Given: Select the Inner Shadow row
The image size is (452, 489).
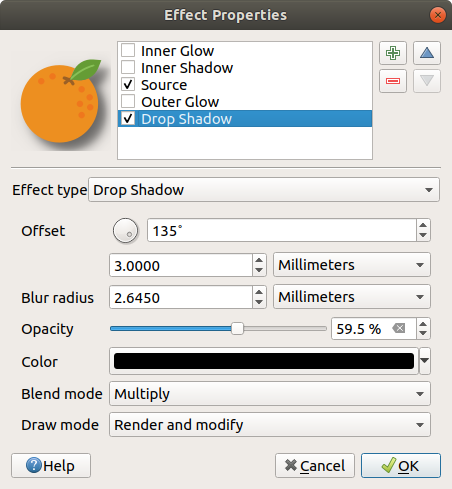Looking at the screenshot, I should click(245, 68).
